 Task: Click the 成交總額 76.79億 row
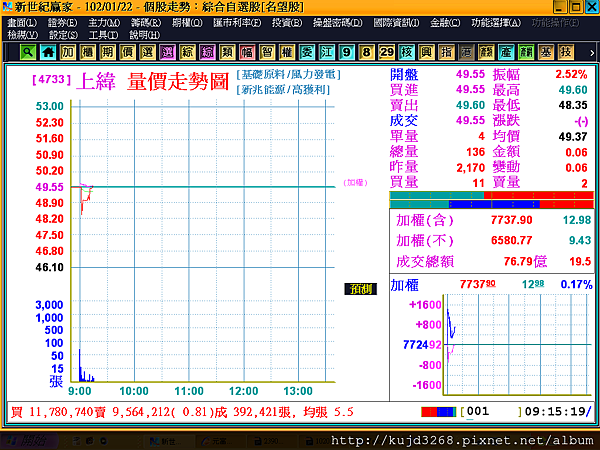(x=493, y=261)
